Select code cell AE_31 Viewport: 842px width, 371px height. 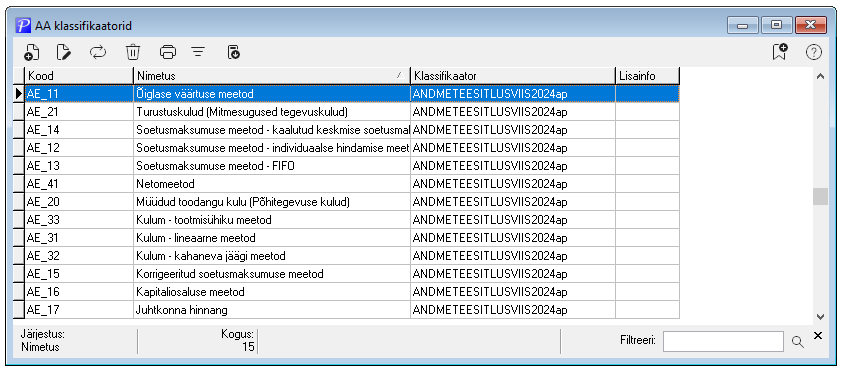79,238
